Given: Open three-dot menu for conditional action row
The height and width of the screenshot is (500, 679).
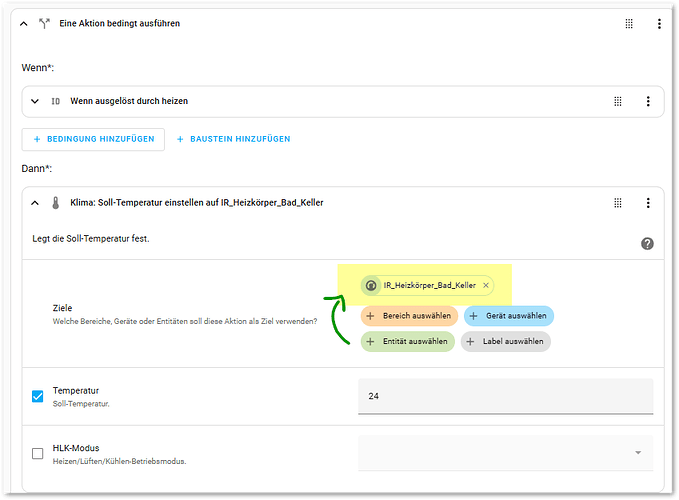Looking at the screenshot, I should pyautogui.click(x=658, y=23).
